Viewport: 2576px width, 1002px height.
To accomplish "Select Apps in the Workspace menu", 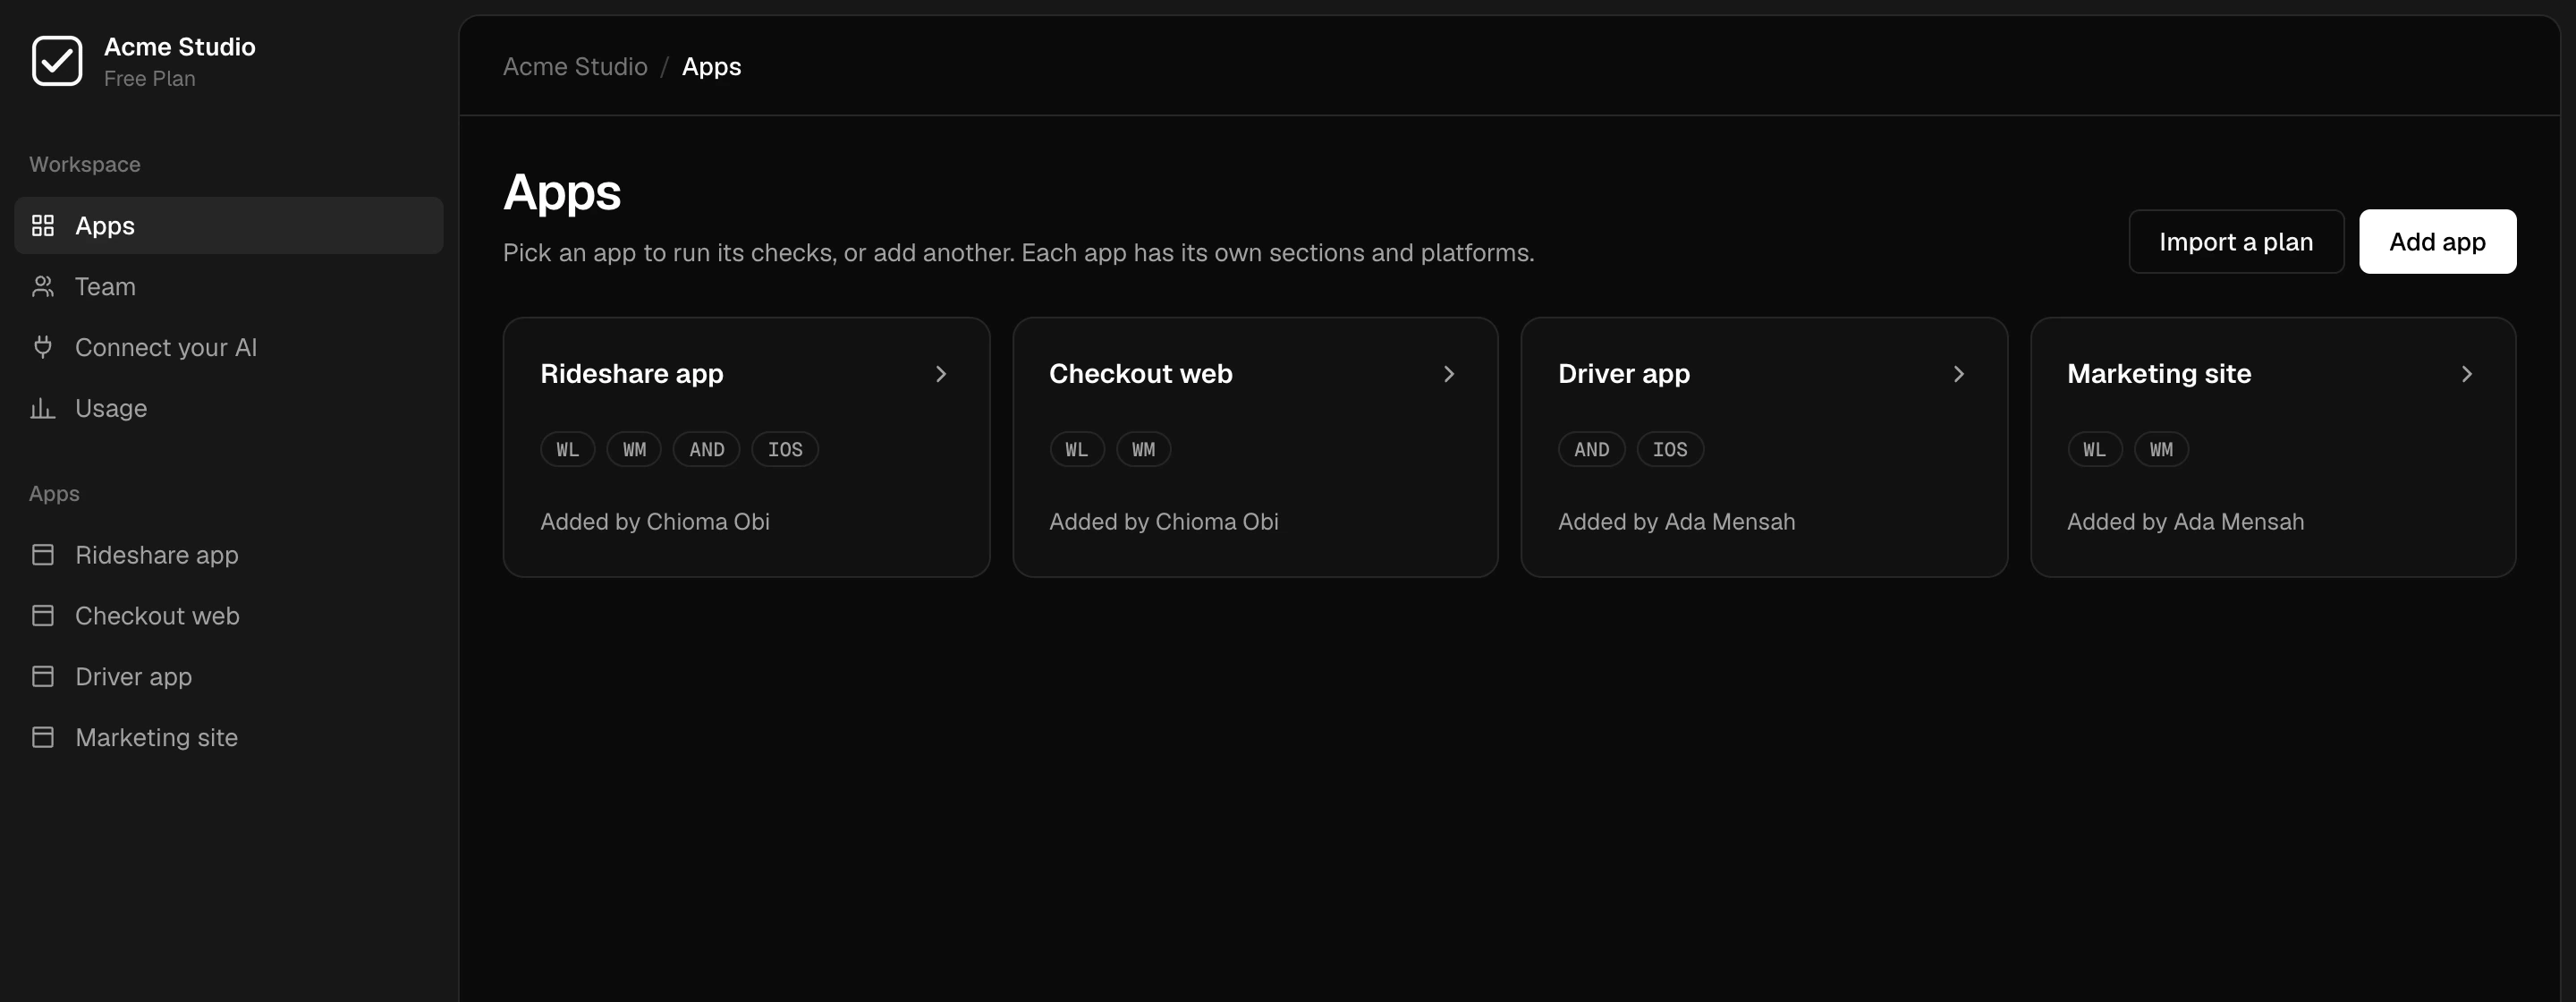I will coord(229,226).
